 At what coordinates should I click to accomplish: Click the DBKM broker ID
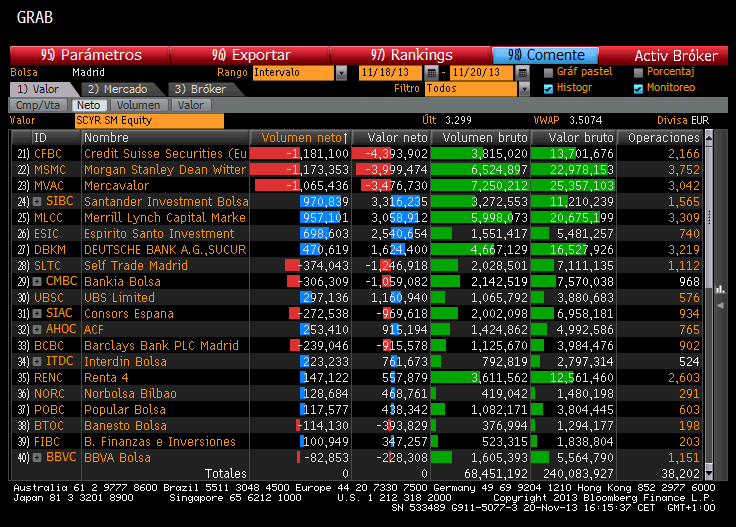click(50, 250)
